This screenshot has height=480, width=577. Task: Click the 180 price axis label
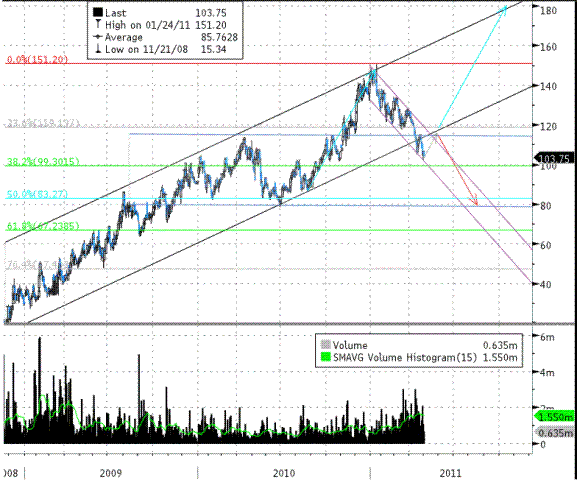[548, 10]
